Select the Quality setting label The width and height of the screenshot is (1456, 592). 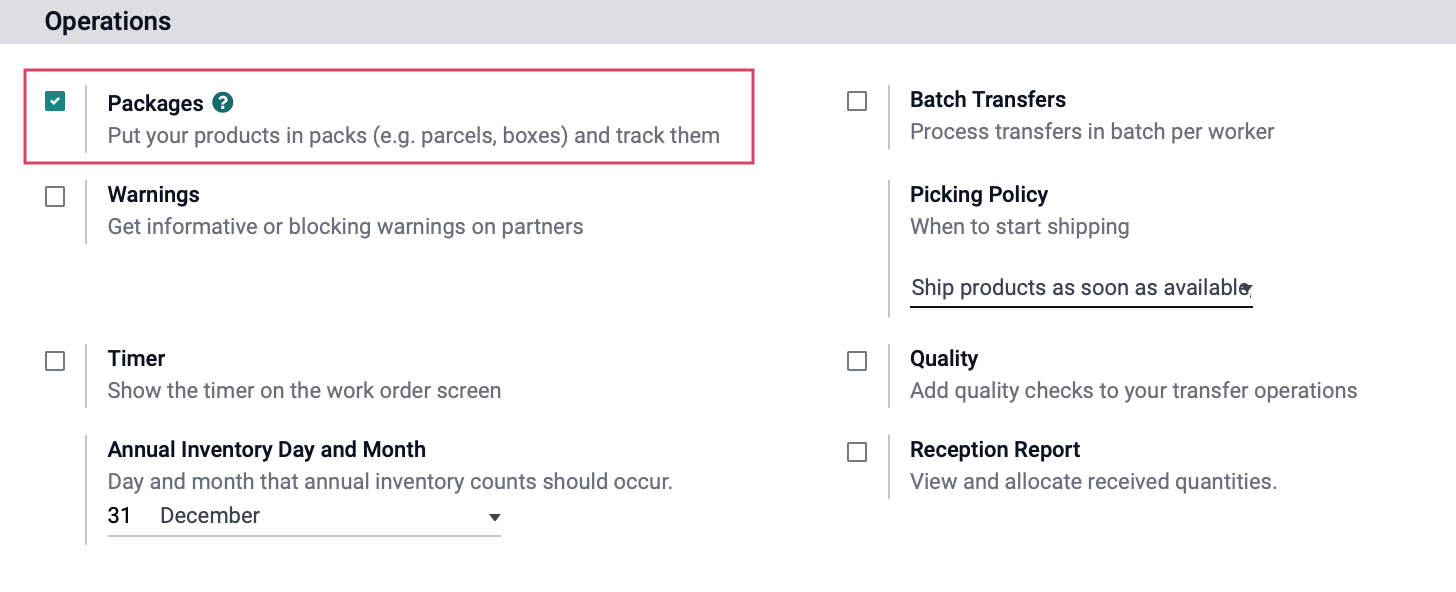click(944, 359)
